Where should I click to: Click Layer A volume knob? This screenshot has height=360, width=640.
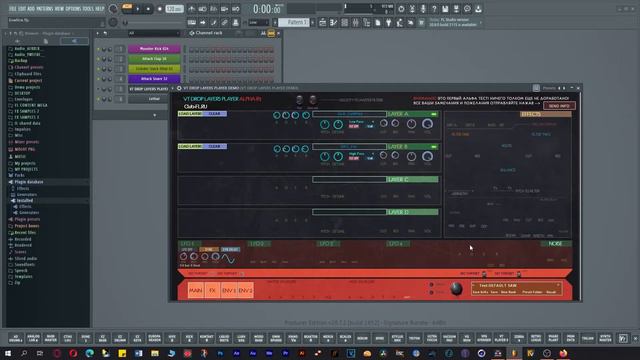coord(427,123)
